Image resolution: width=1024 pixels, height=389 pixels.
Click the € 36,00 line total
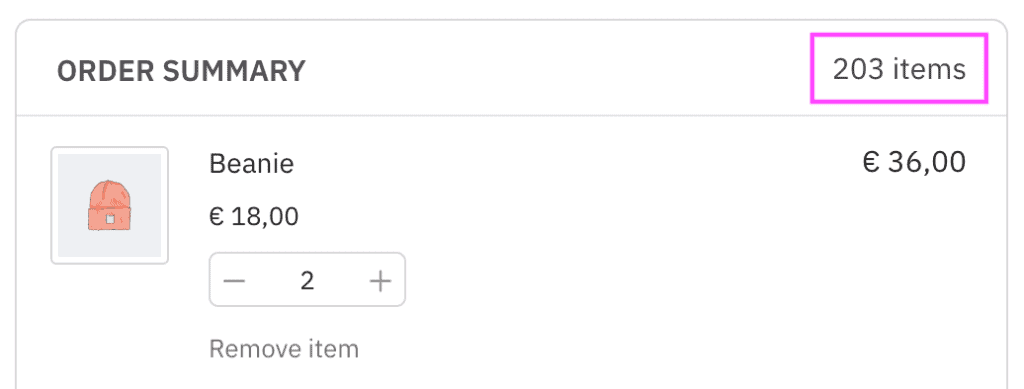tap(914, 162)
